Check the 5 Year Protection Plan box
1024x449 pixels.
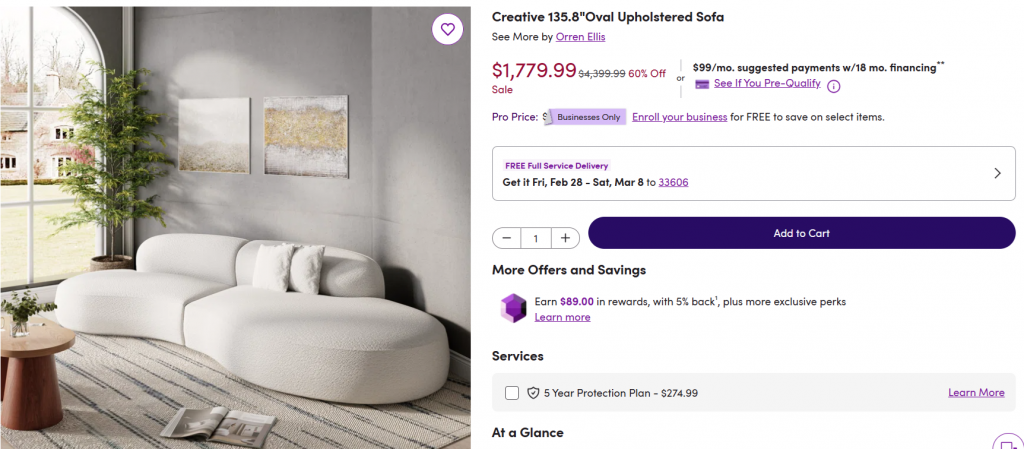tap(512, 393)
